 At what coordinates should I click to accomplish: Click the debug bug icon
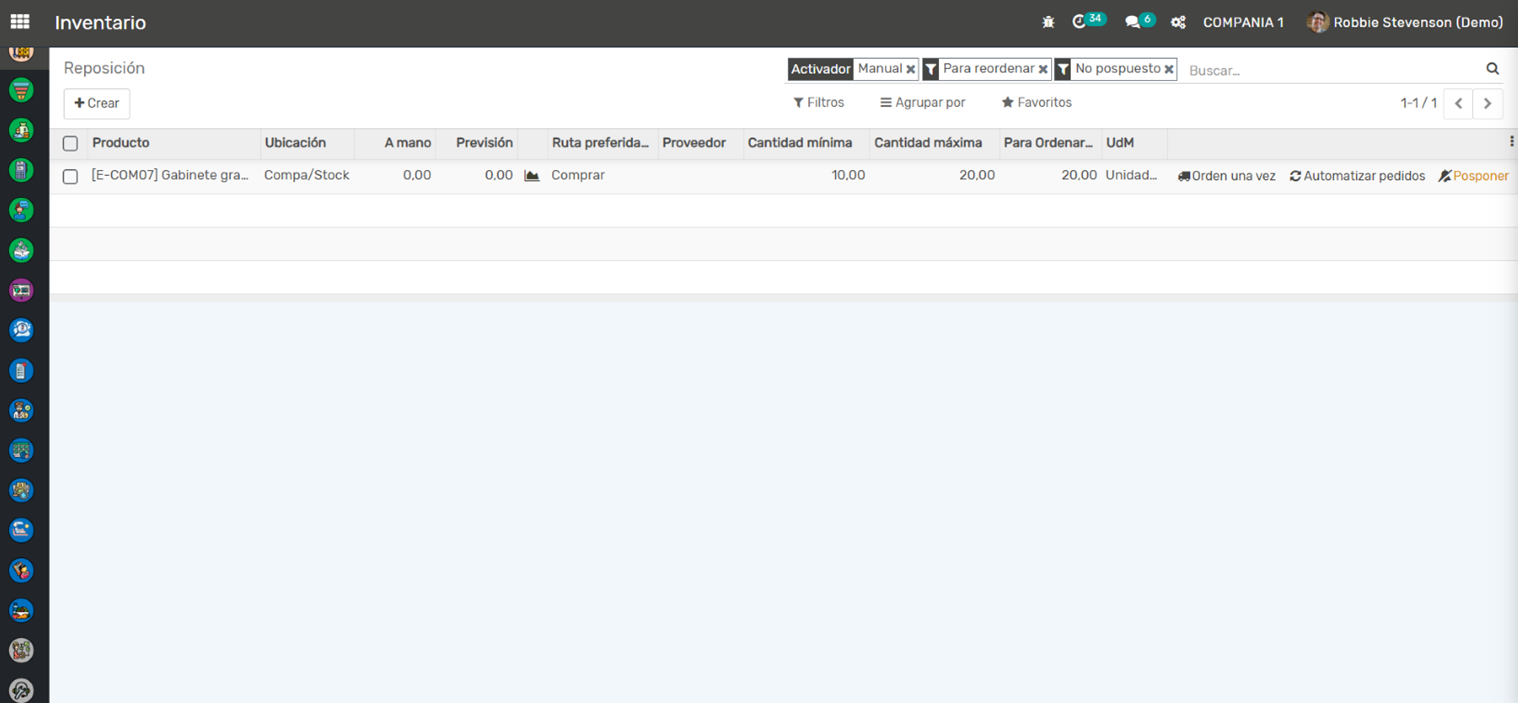(x=1048, y=22)
